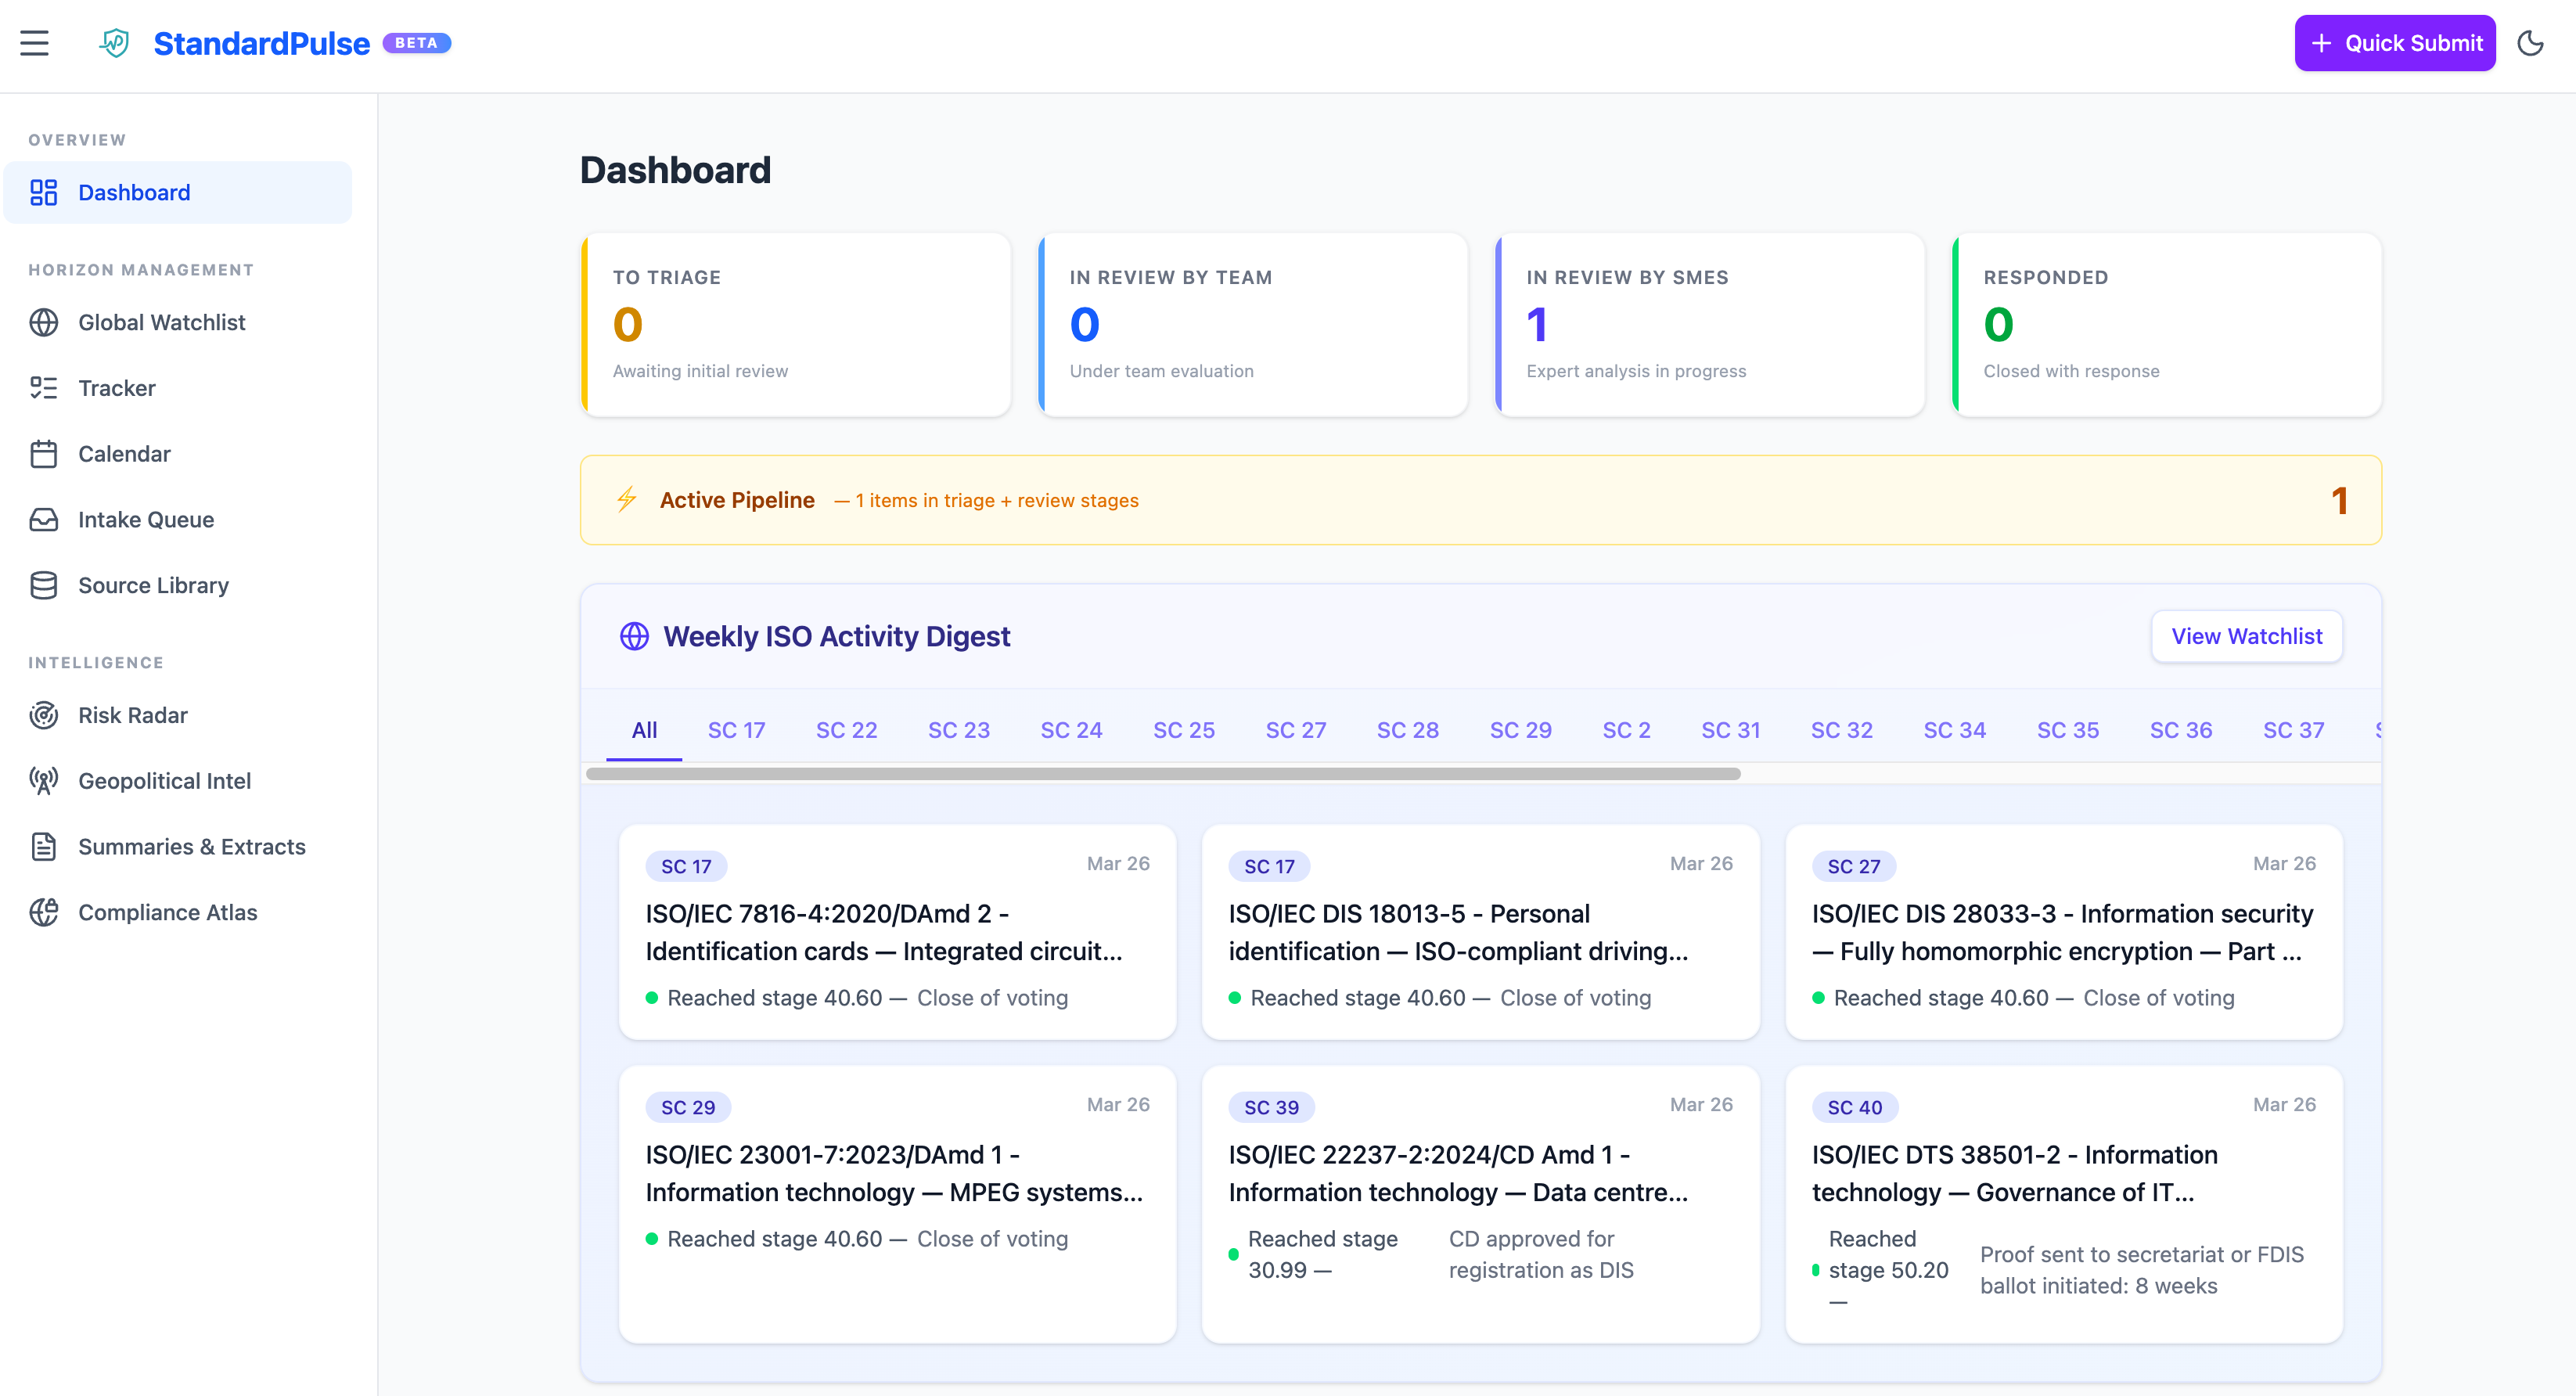Open Geopolitical Intel

[164, 781]
